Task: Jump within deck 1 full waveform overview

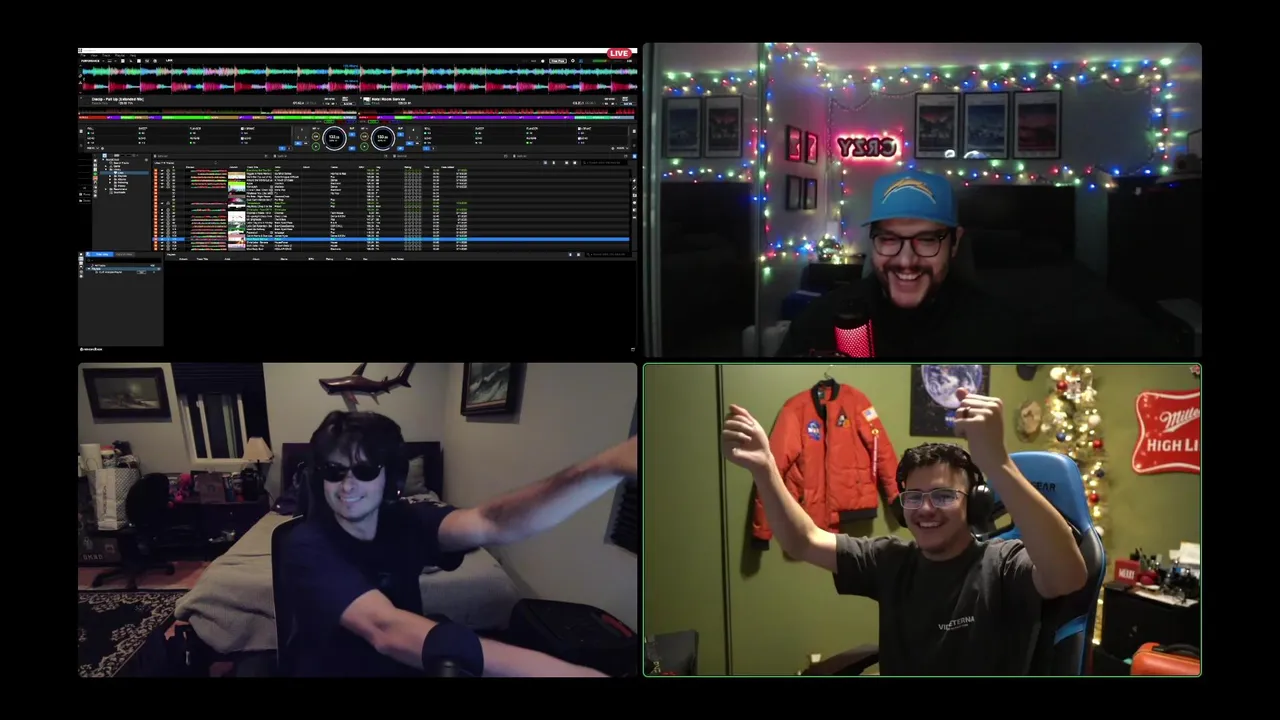Action: (x=217, y=110)
